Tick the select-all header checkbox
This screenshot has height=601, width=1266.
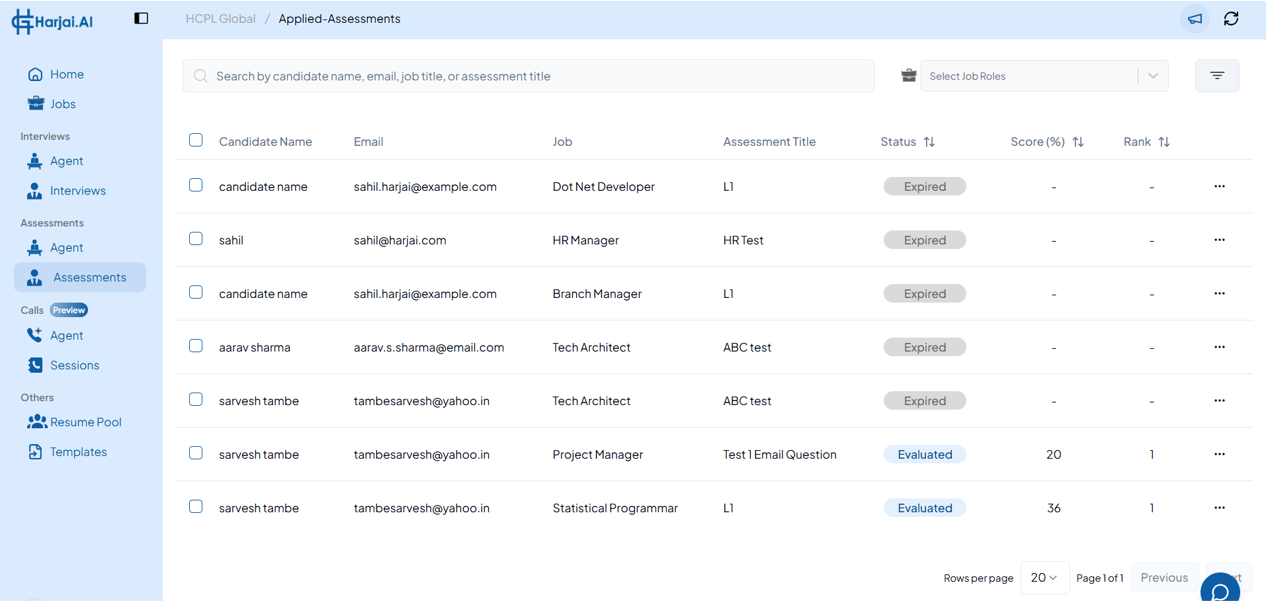point(196,140)
